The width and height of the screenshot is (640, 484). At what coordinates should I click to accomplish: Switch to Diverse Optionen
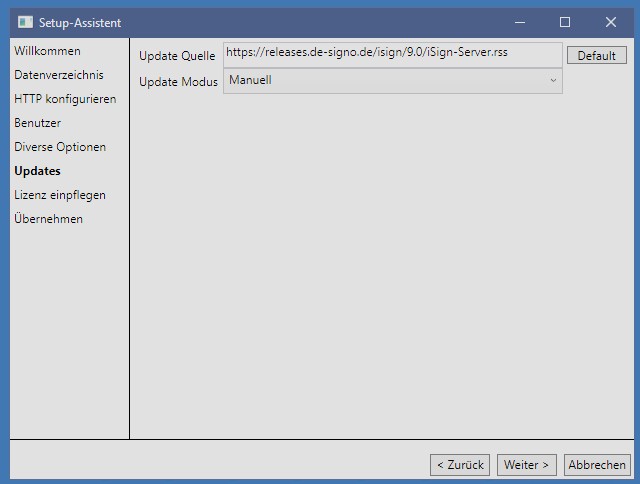coord(60,147)
